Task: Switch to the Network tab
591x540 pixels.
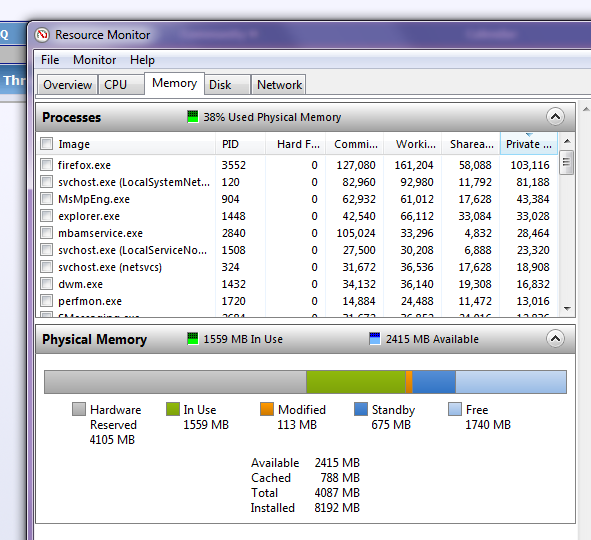Action: click(x=279, y=84)
